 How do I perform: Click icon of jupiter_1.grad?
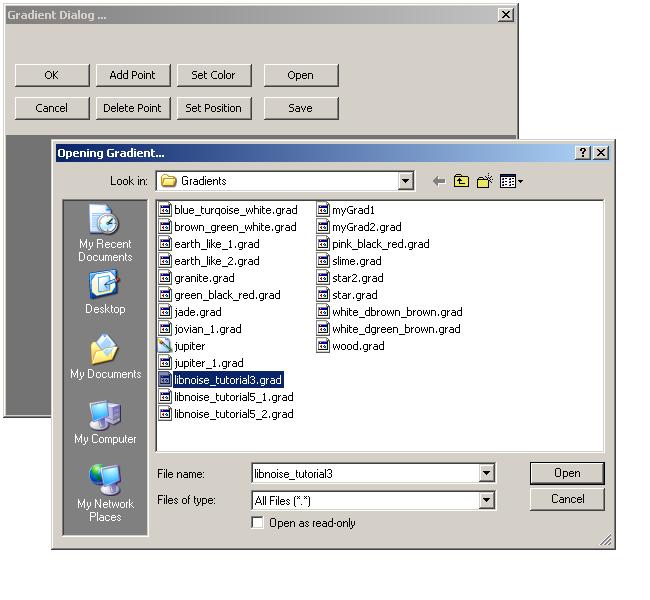coord(165,363)
